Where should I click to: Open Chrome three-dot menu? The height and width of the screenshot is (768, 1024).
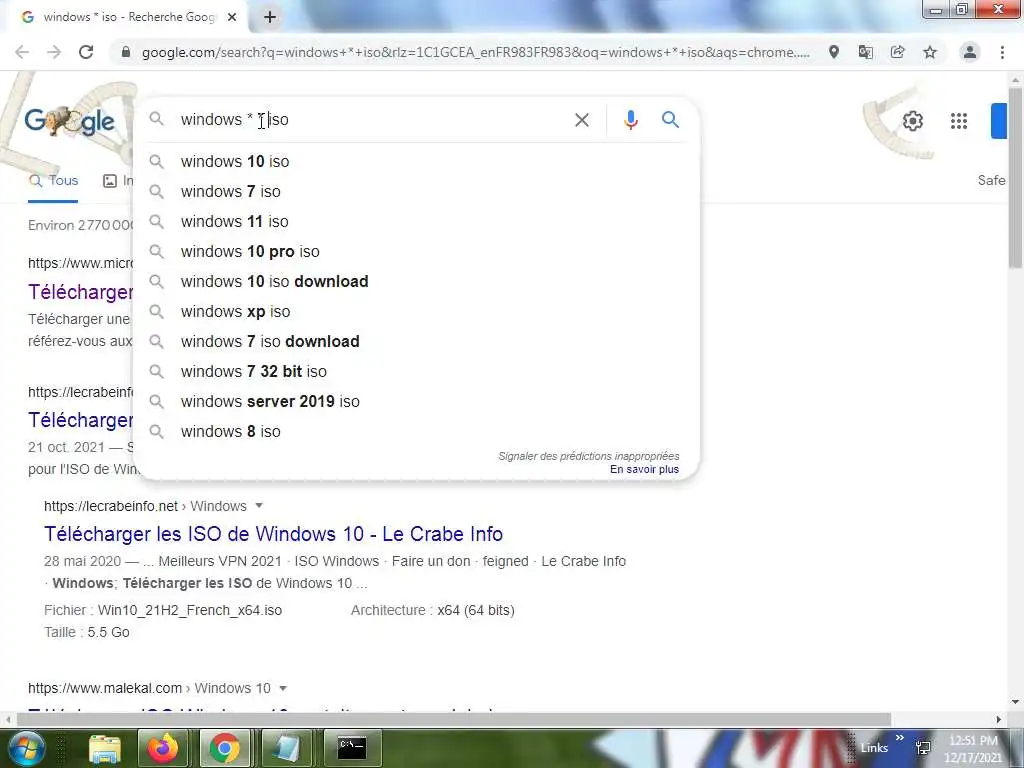coord(1002,52)
